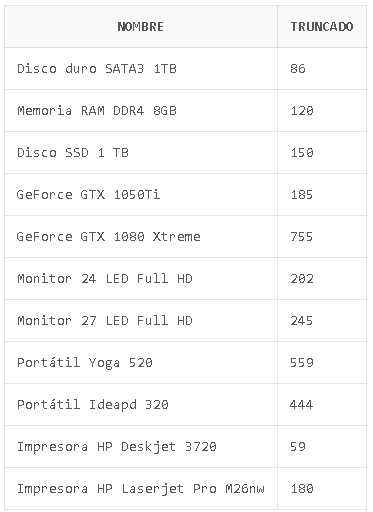Select Impresora HP Deskjet 3720 row
Image resolution: width=373 pixels, height=512 pixels.
186,447
